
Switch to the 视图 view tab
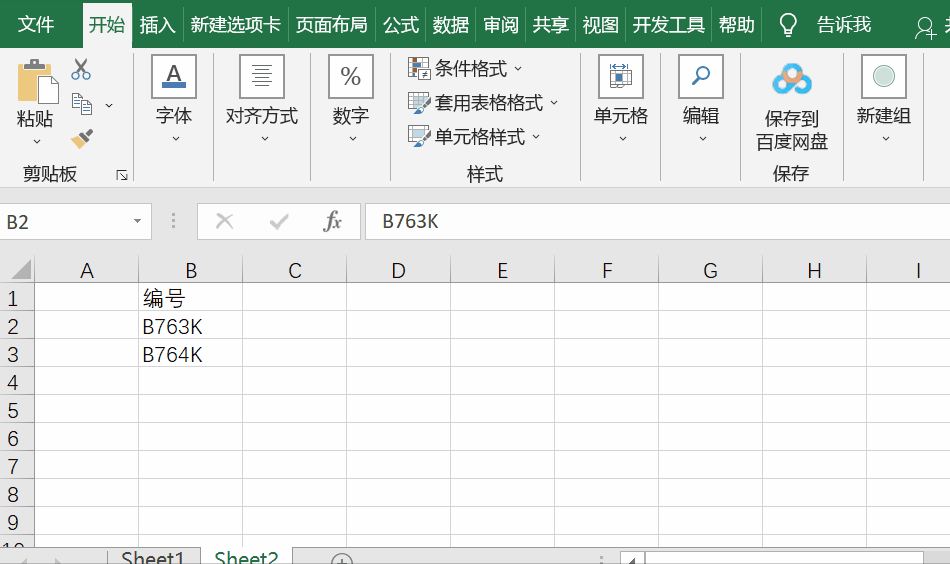[x=600, y=25]
